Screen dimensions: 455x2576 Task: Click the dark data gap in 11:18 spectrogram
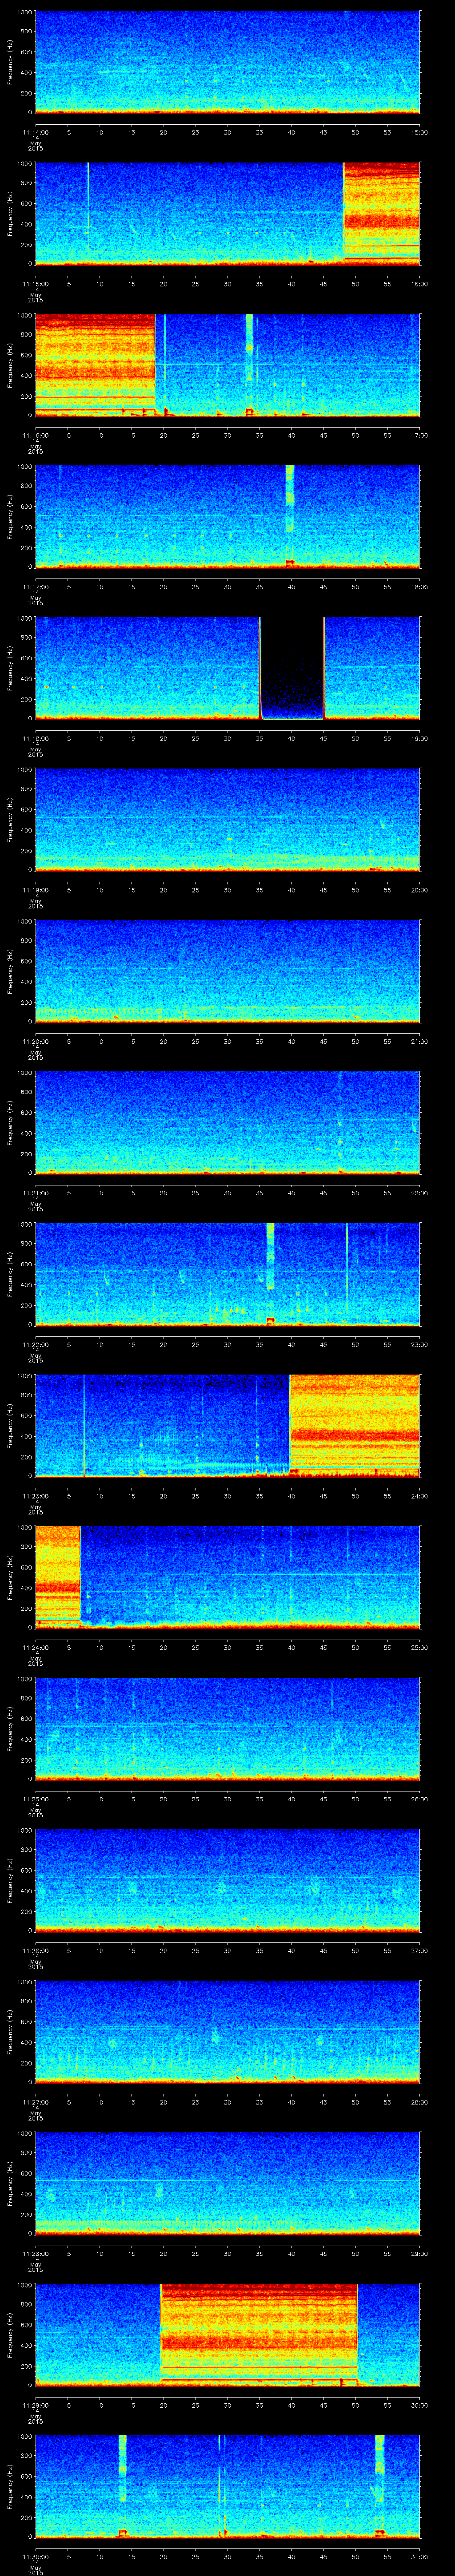pyautogui.click(x=292, y=668)
